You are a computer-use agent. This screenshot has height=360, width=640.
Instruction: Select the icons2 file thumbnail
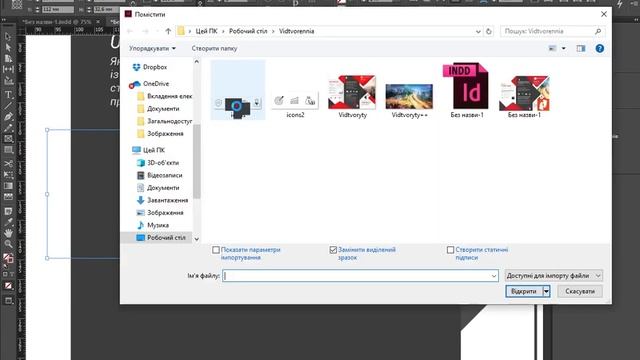point(295,102)
